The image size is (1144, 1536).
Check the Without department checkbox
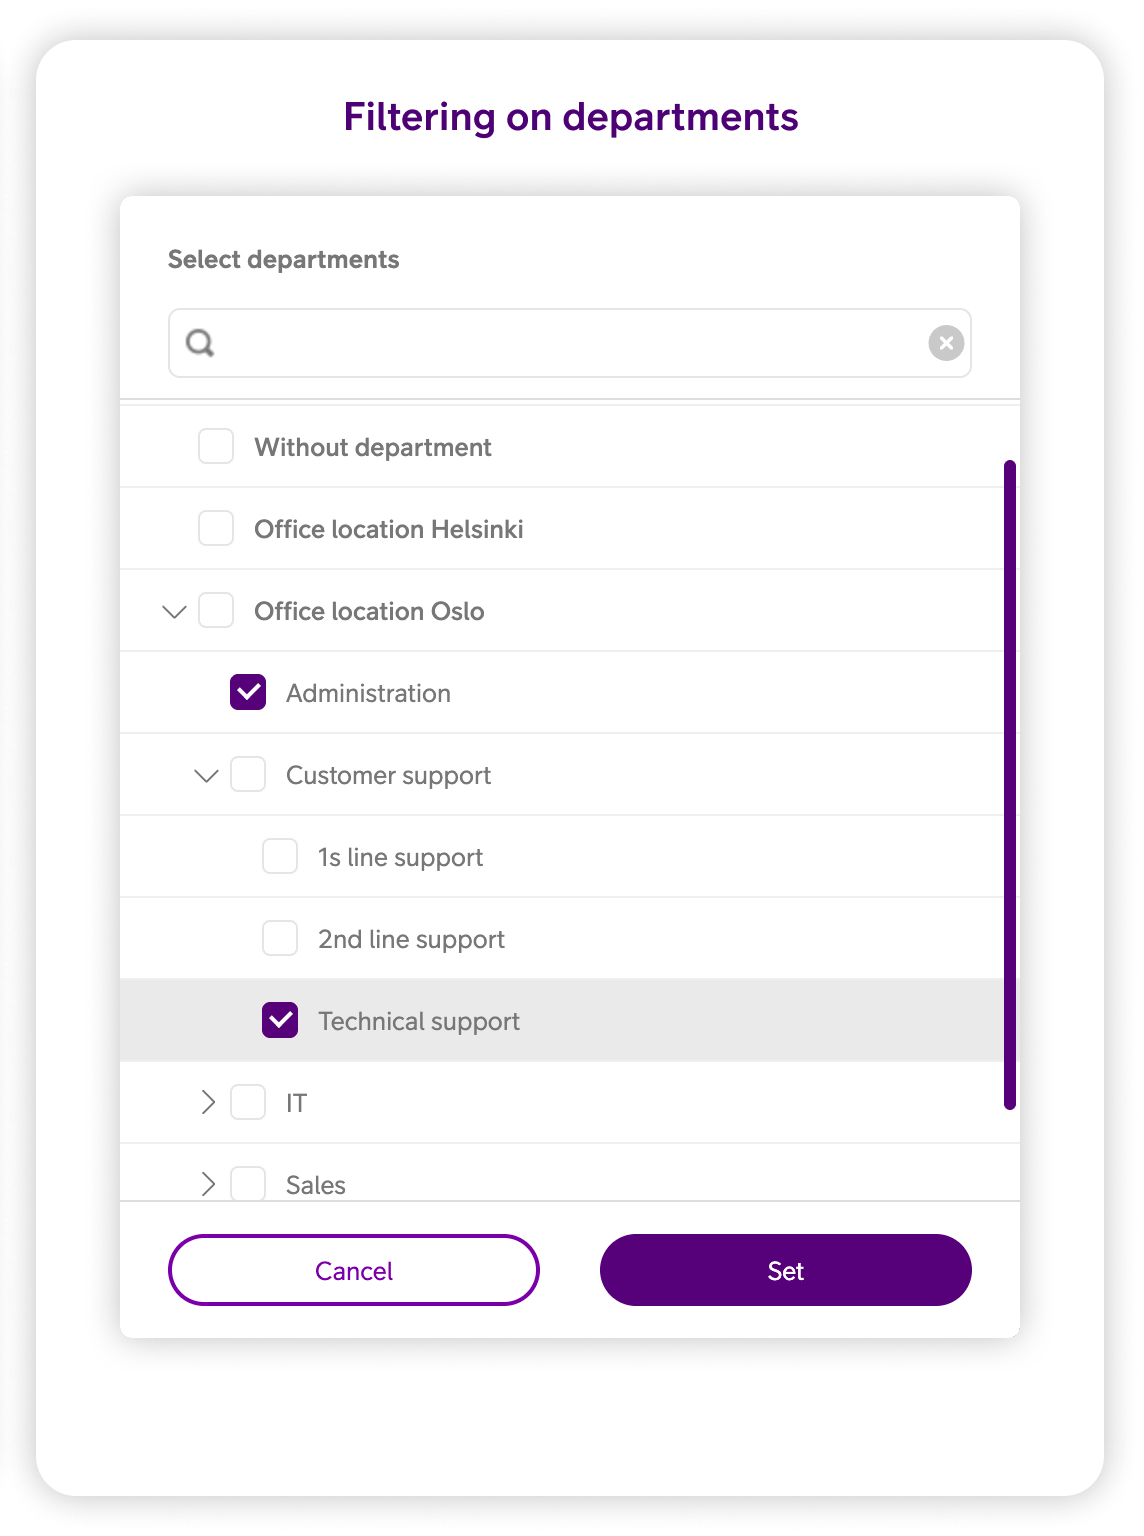(216, 447)
